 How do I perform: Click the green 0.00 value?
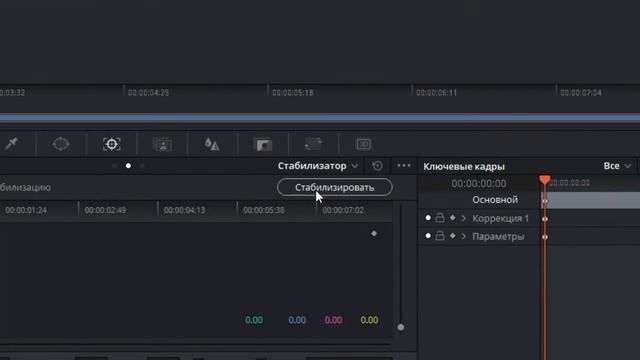[254, 320]
